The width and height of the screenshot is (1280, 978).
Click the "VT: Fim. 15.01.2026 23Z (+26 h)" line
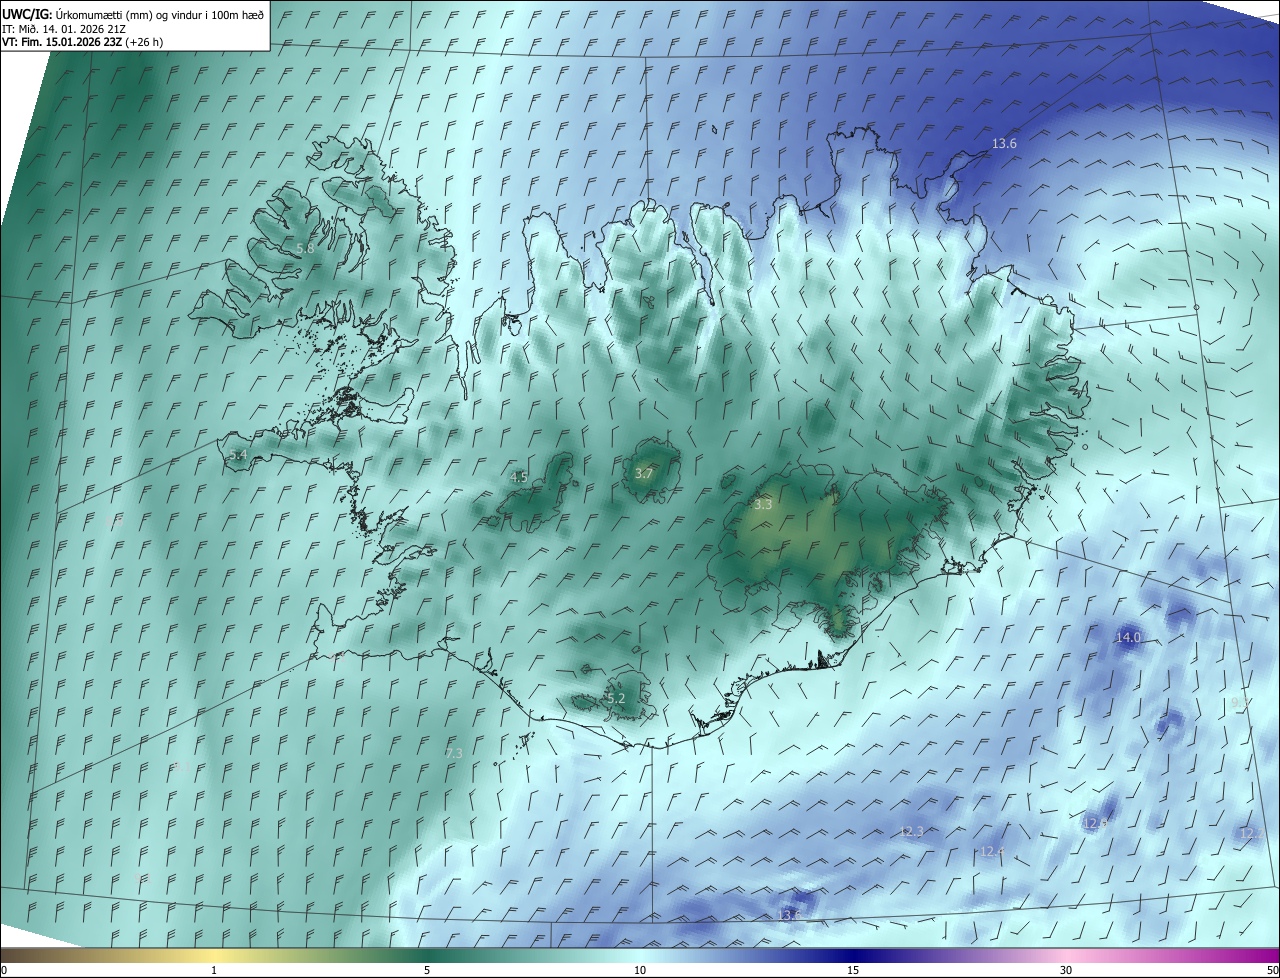tap(83, 42)
